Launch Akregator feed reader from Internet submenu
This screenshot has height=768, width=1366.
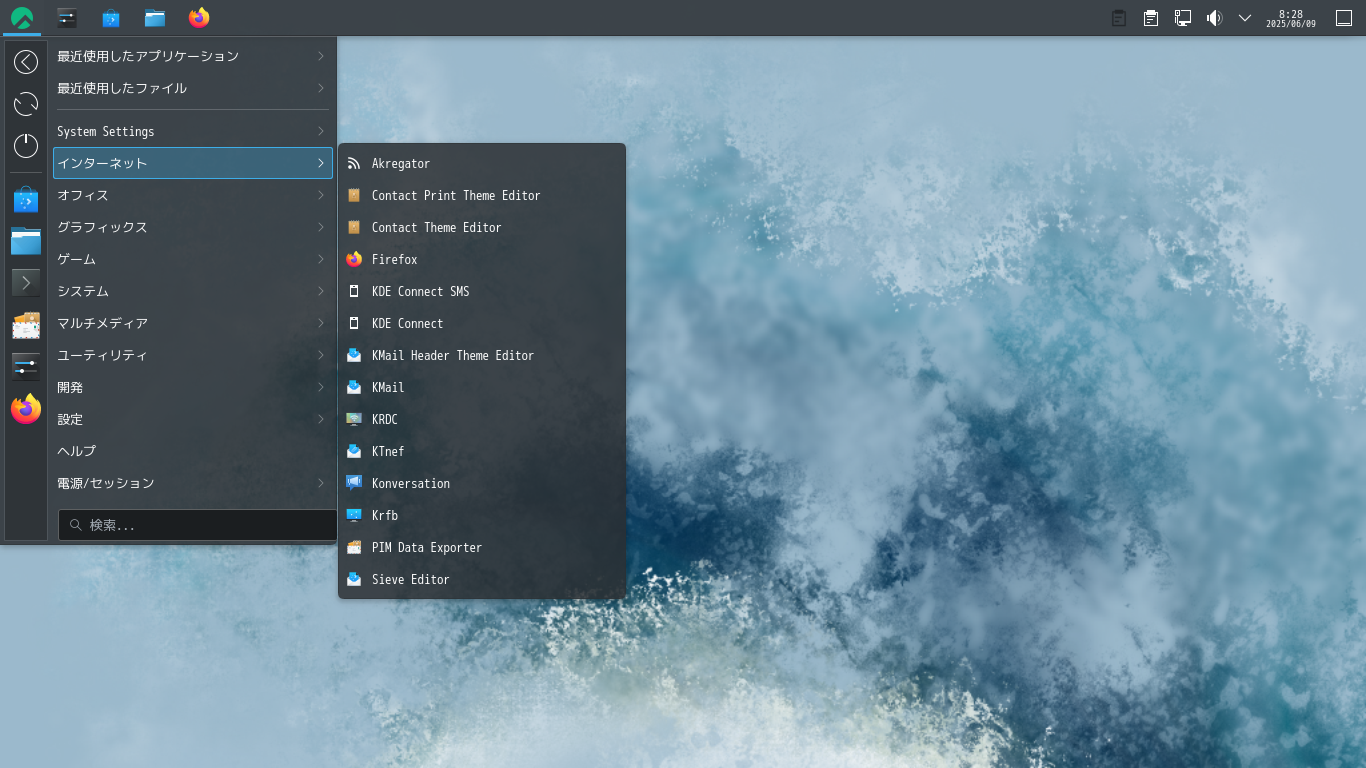pyautogui.click(x=482, y=163)
